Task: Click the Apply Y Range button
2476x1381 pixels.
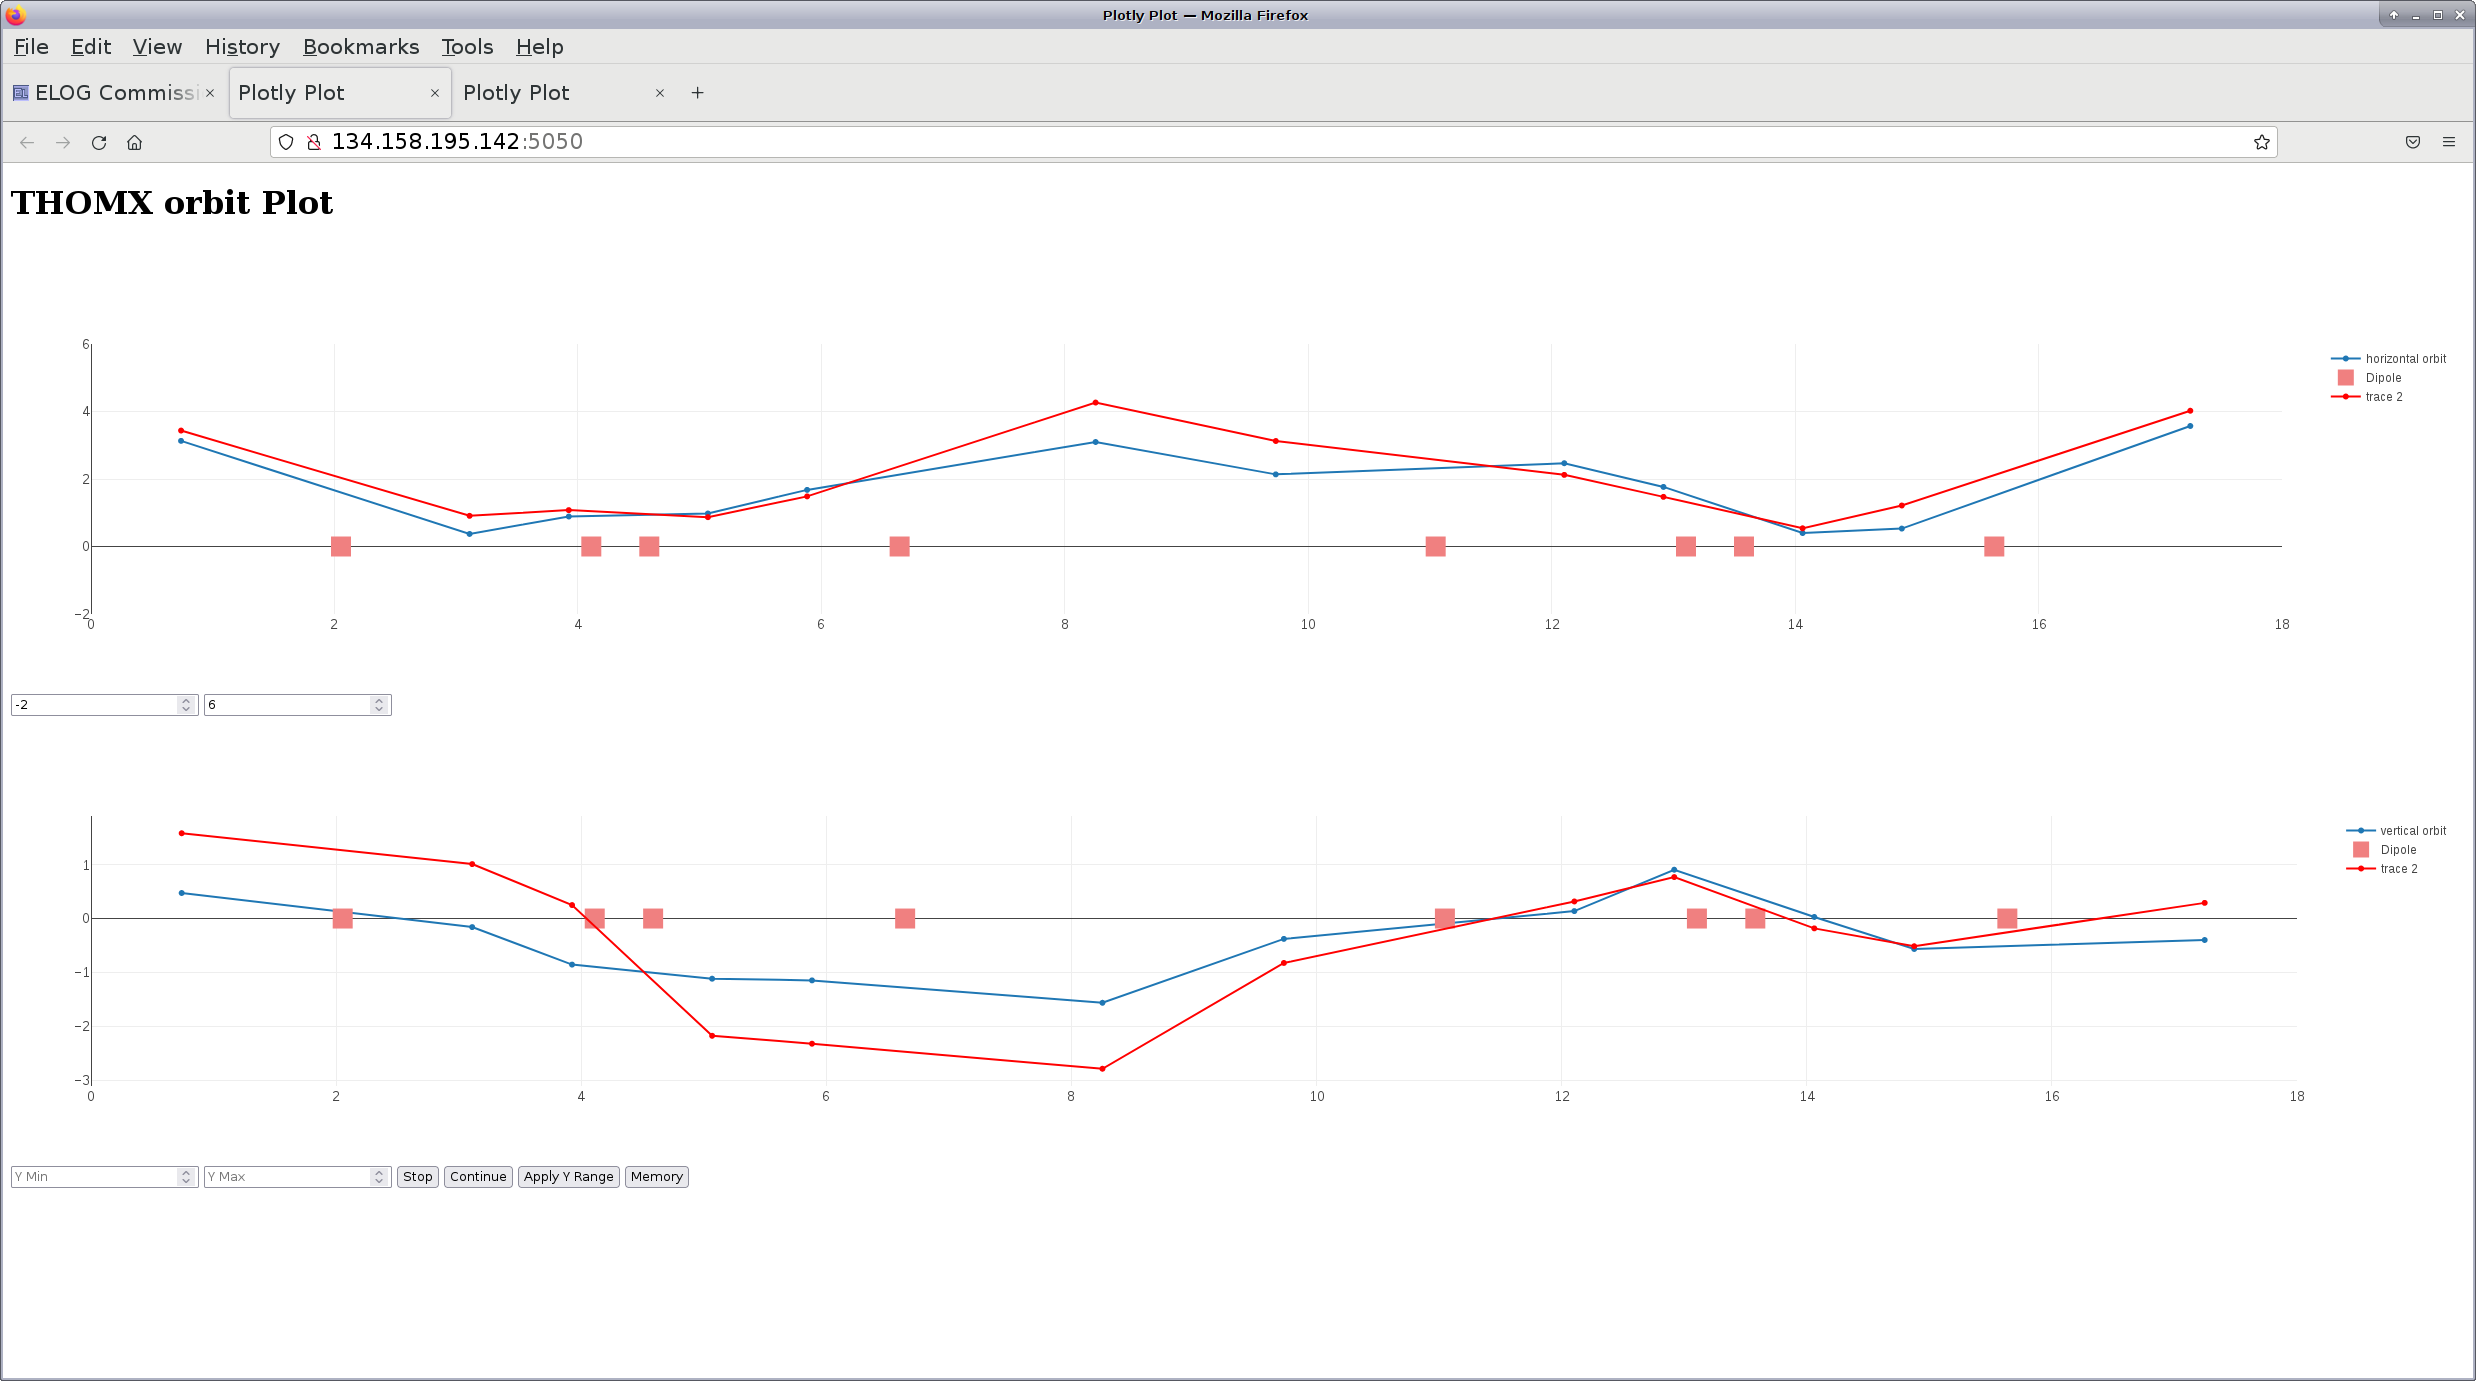Action: (x=568, y=1177)
